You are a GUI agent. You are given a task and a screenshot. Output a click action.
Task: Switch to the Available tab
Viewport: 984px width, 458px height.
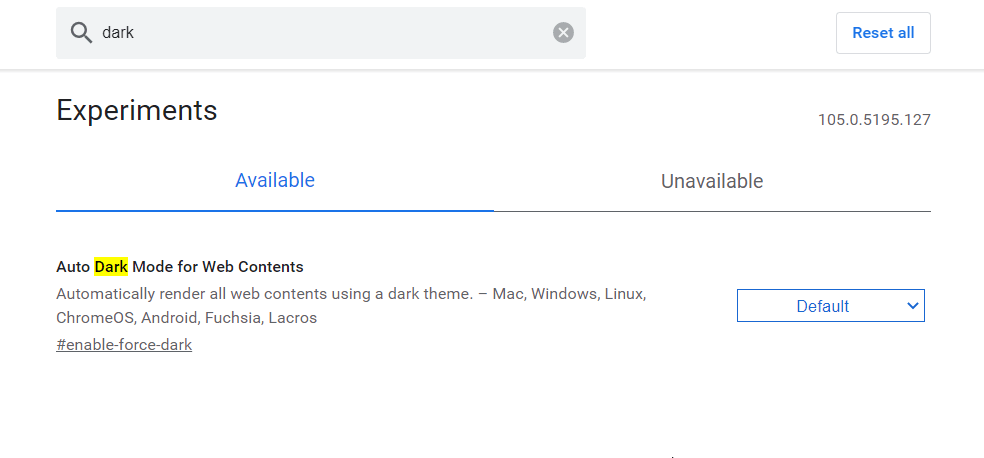click(x=275, y=181)
